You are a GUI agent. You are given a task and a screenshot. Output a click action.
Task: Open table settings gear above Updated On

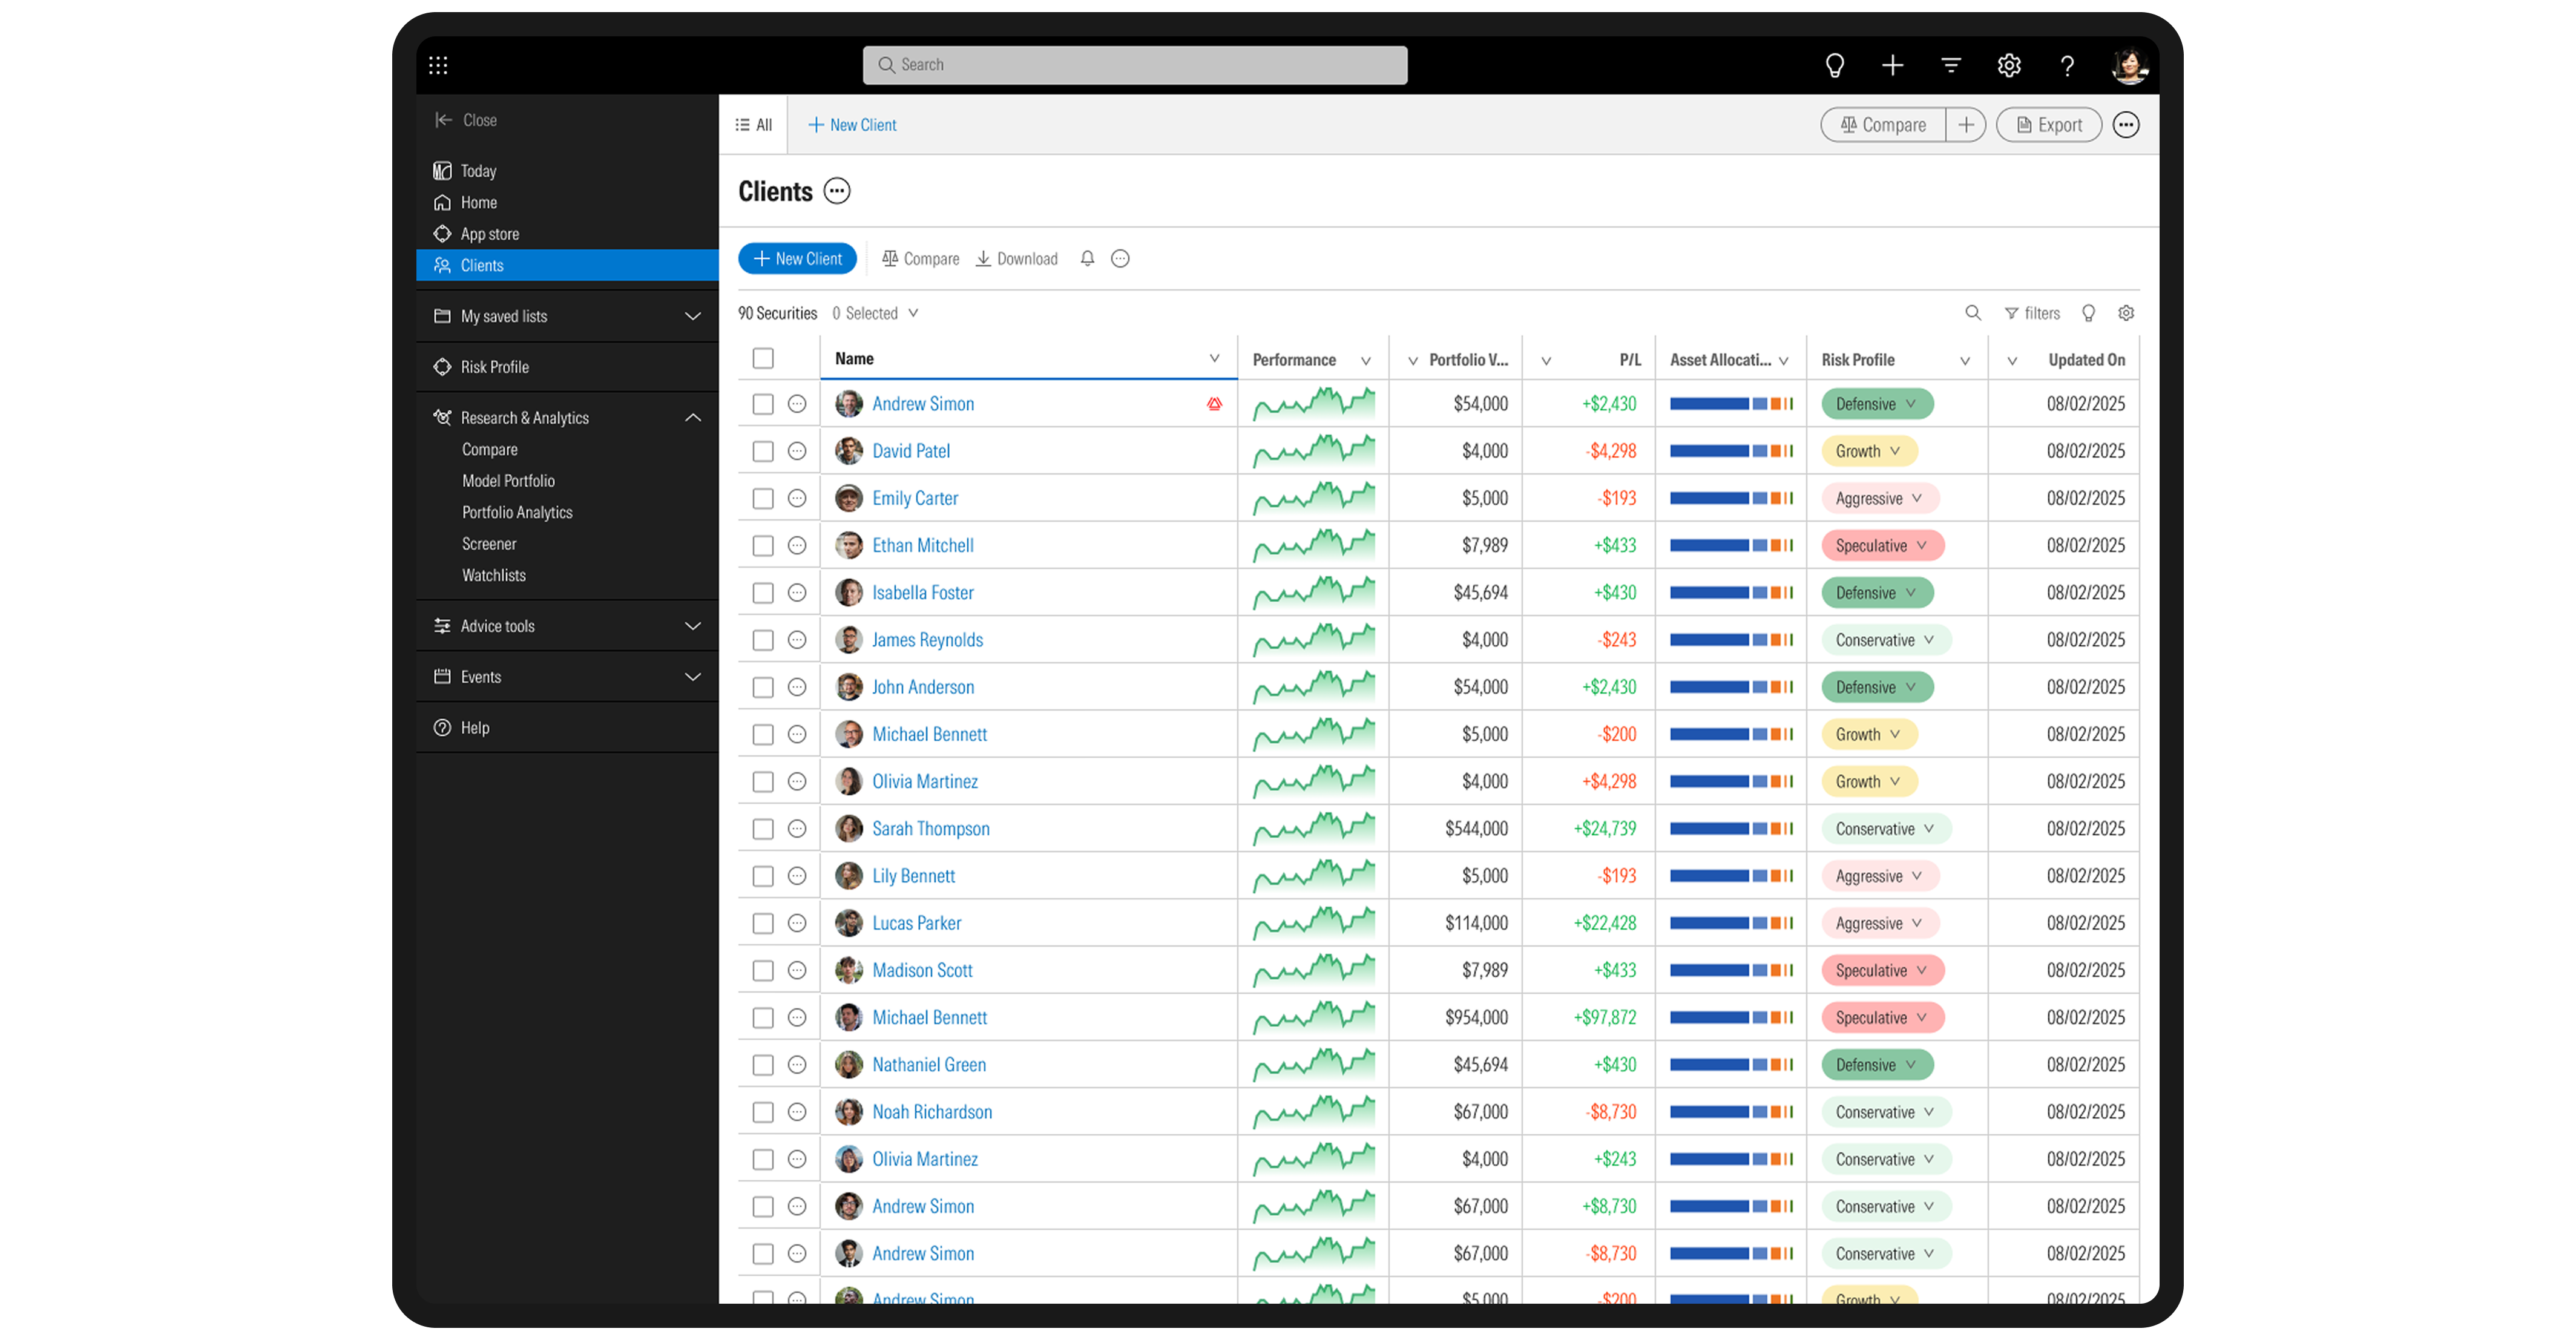(2126, 313)
